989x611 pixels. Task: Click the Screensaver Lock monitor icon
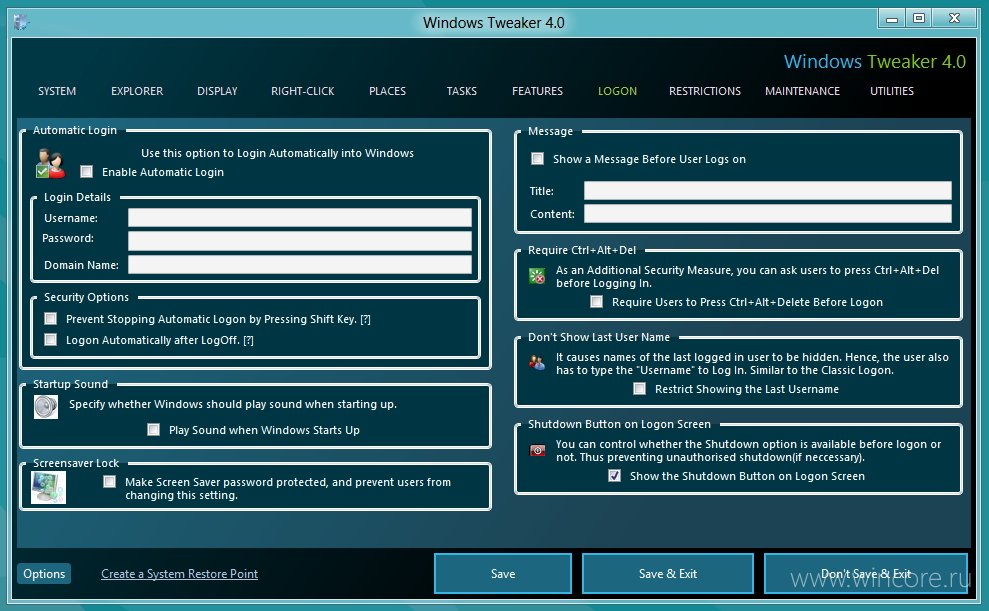[x=49, y=487]
